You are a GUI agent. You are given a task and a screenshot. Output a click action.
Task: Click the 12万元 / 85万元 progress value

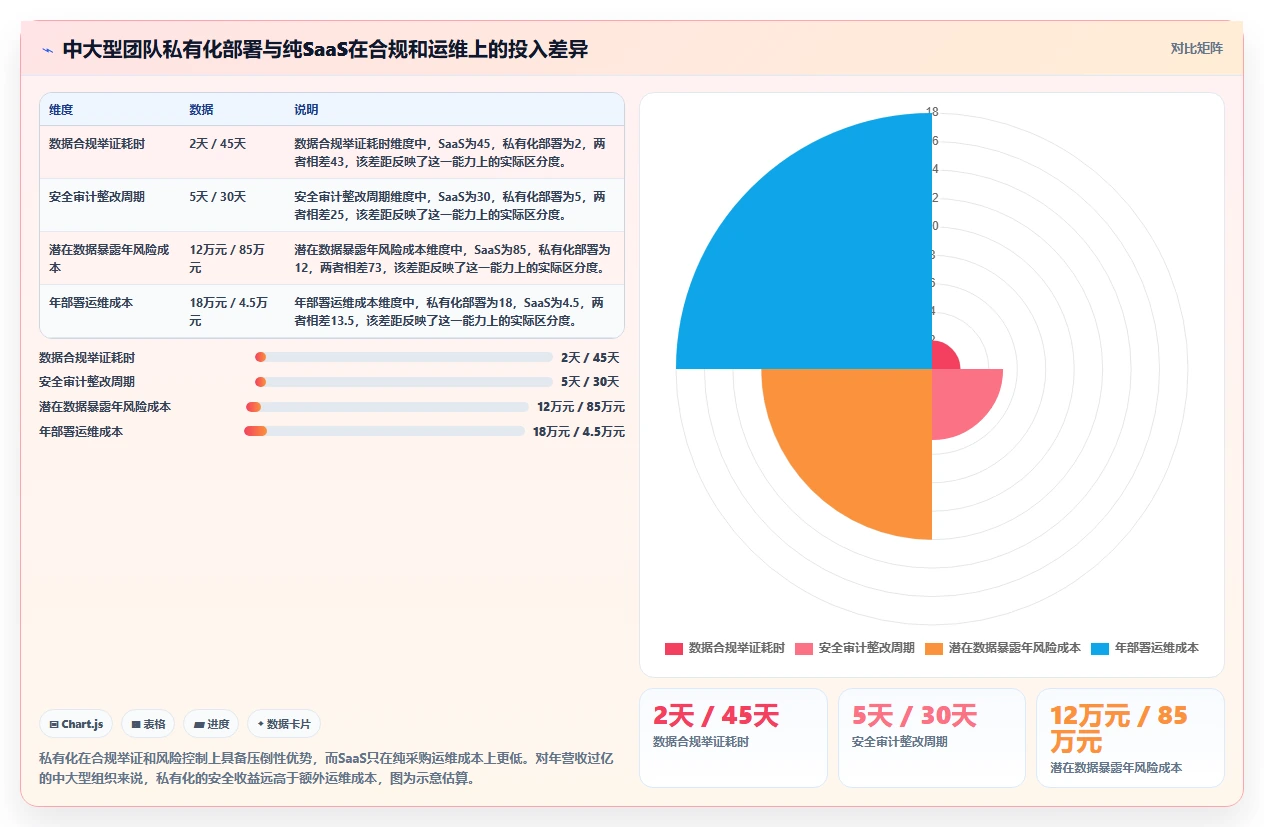(580, 407)
